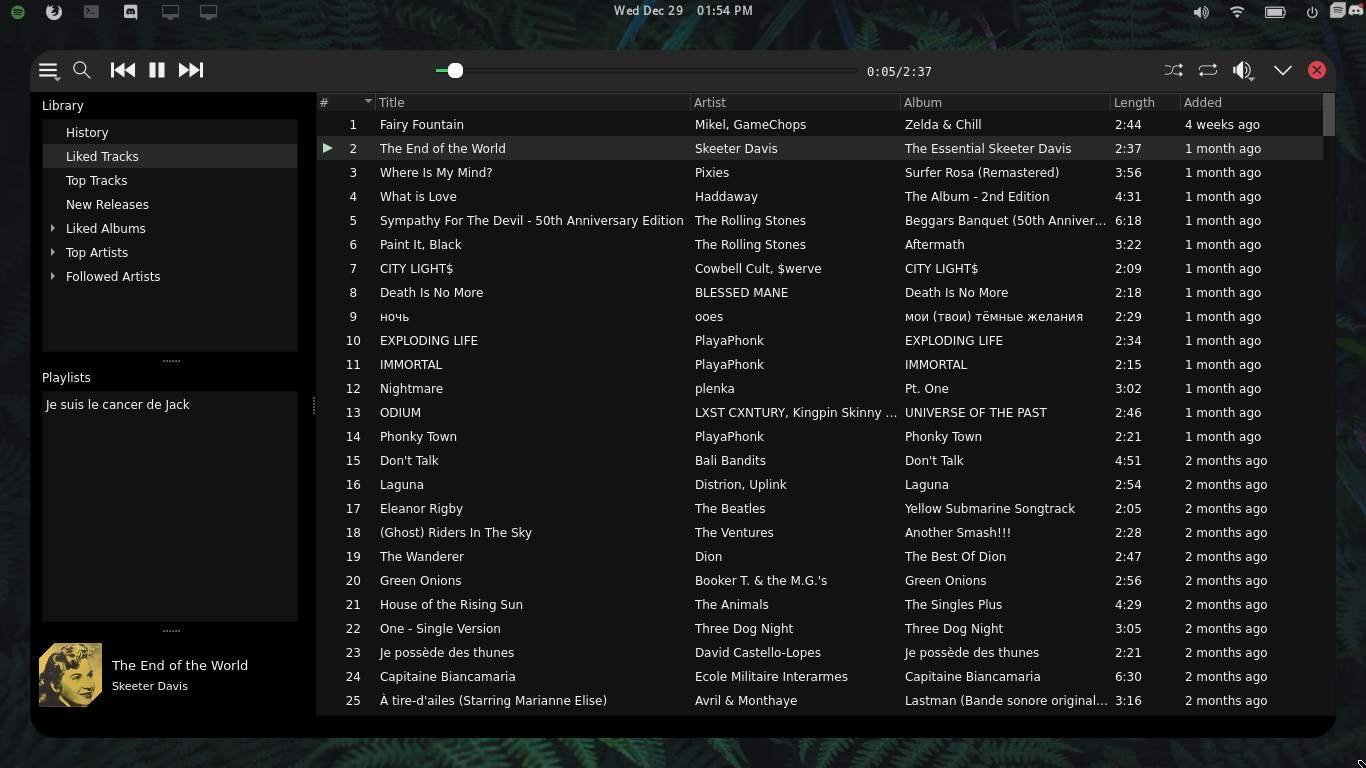Image resolution: width=1366 pixels, height=768 pixels.
Task: Select the track Where Is My Mind?
Action: 436,173
